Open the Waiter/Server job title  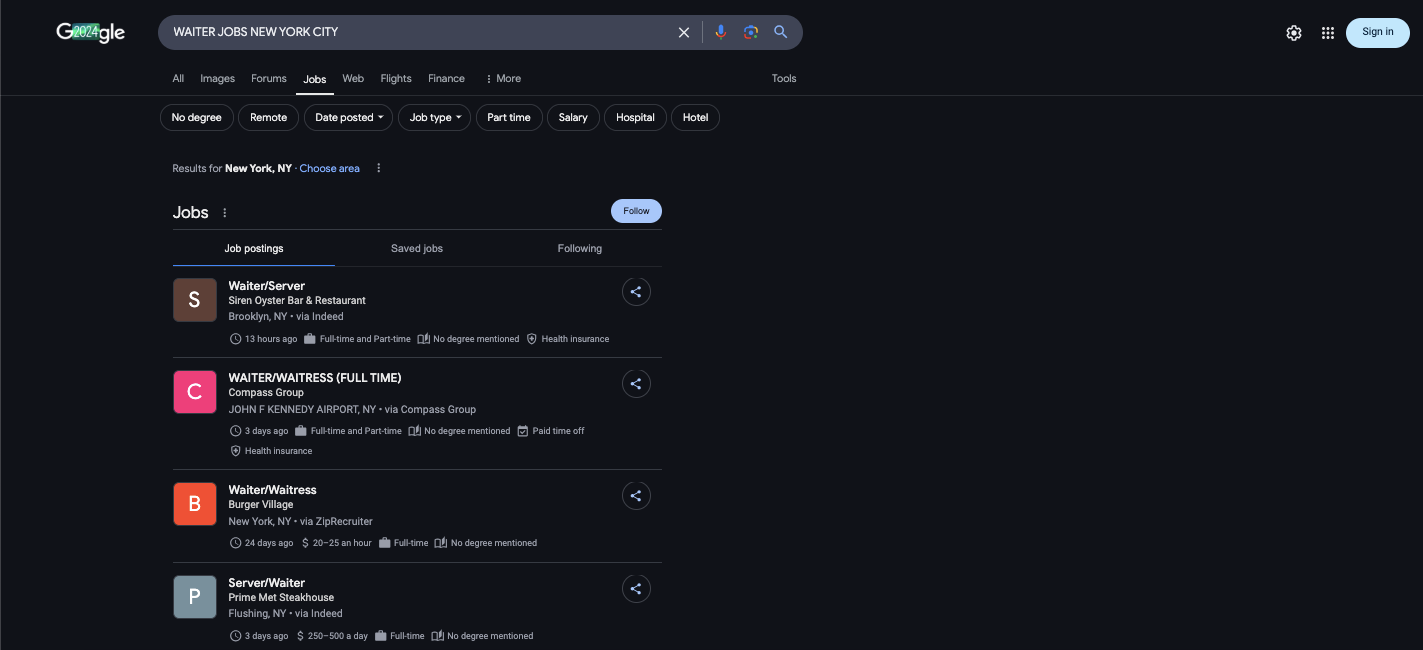(267, 286)
